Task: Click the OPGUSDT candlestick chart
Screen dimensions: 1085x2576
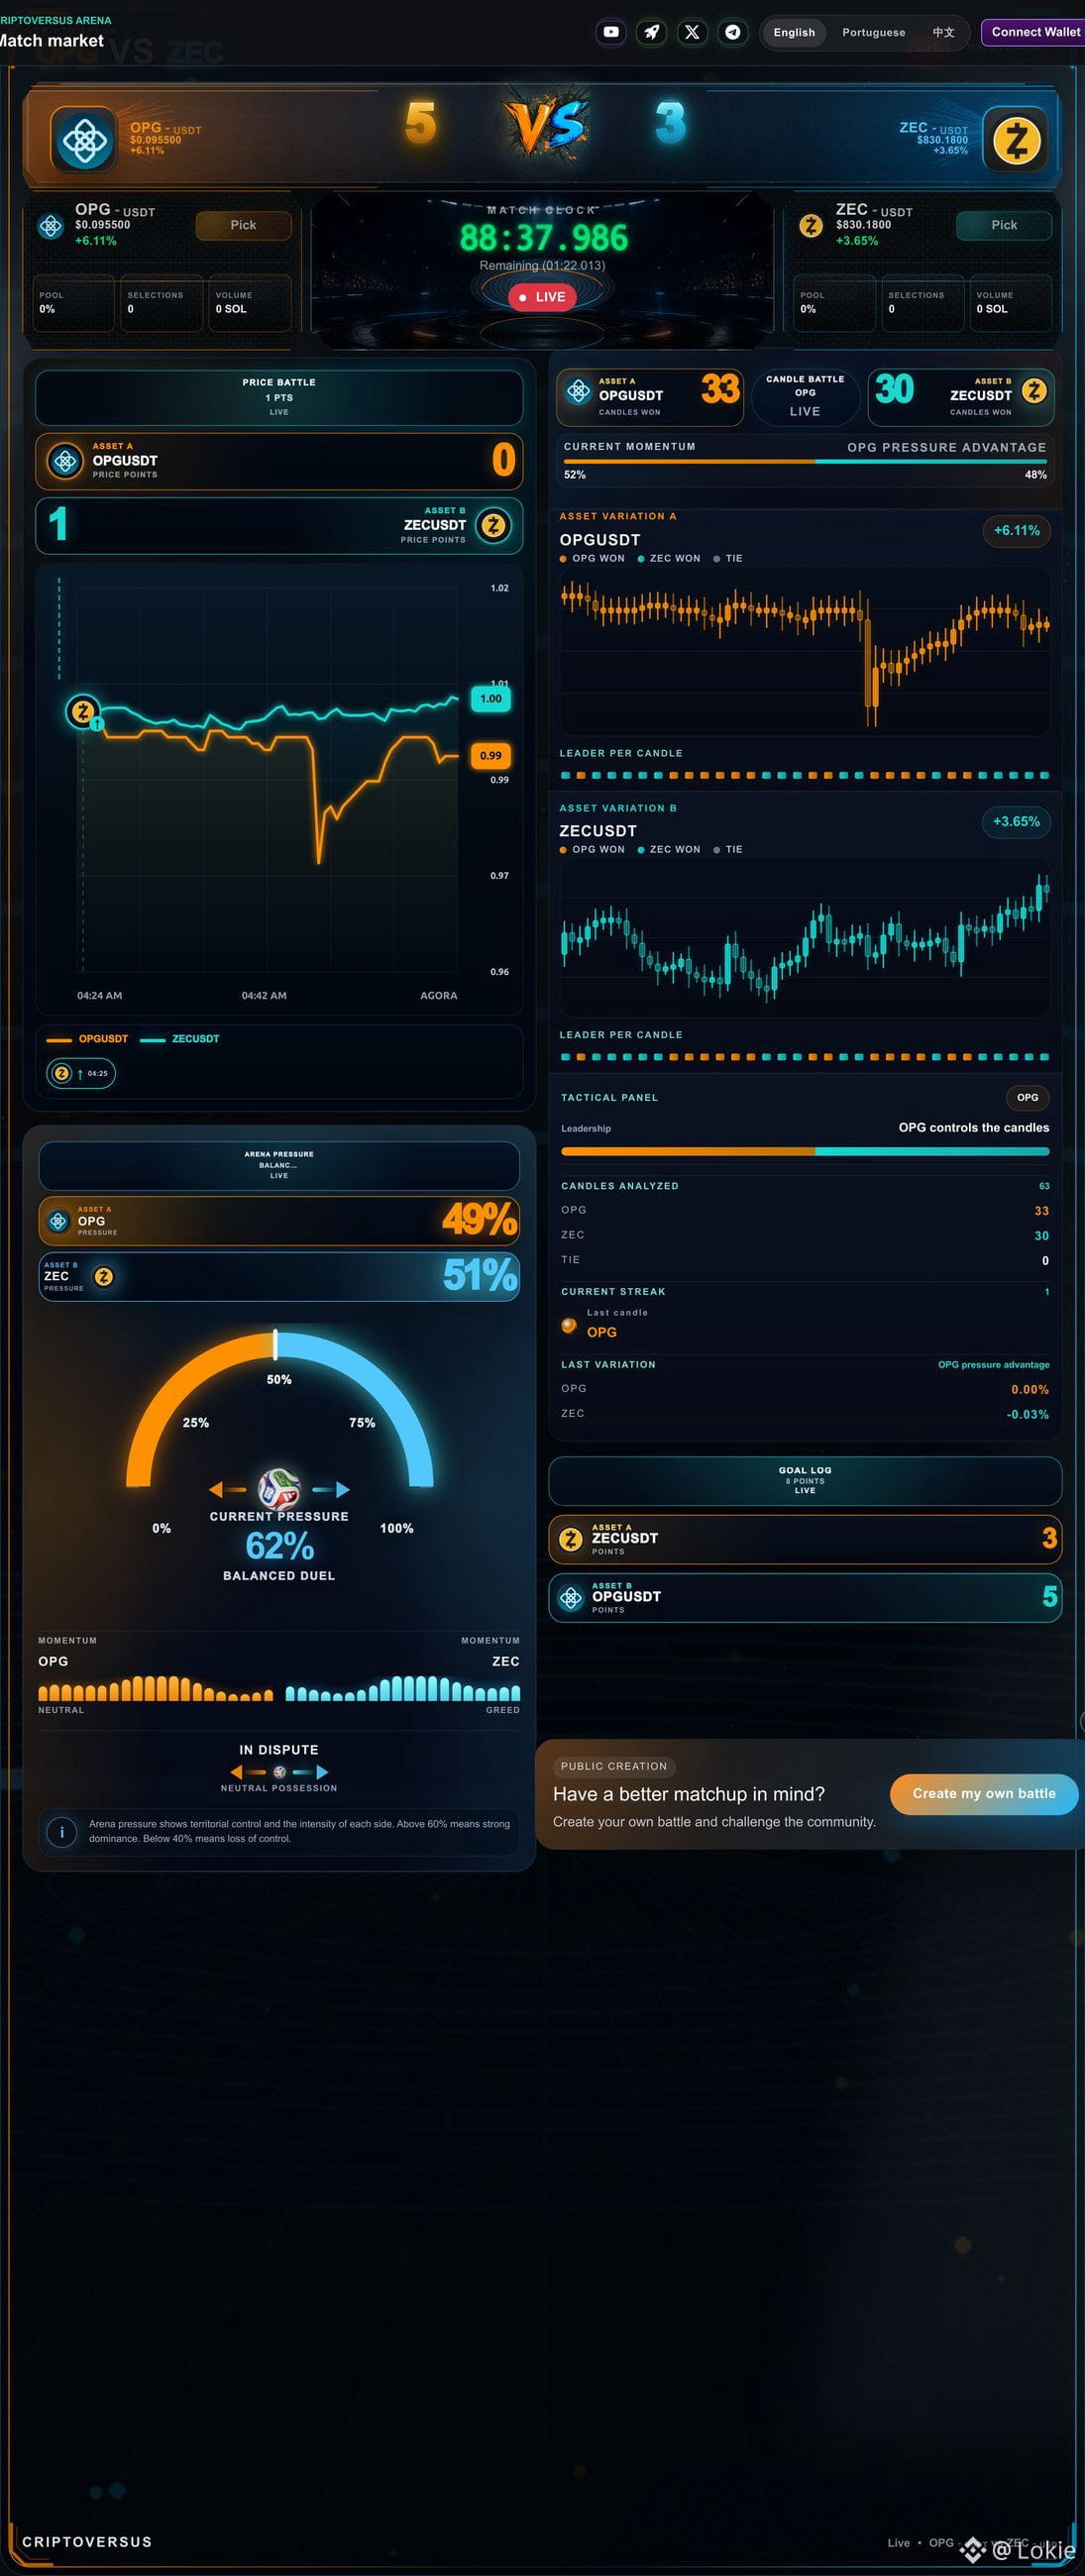Action: pos(805,651)
